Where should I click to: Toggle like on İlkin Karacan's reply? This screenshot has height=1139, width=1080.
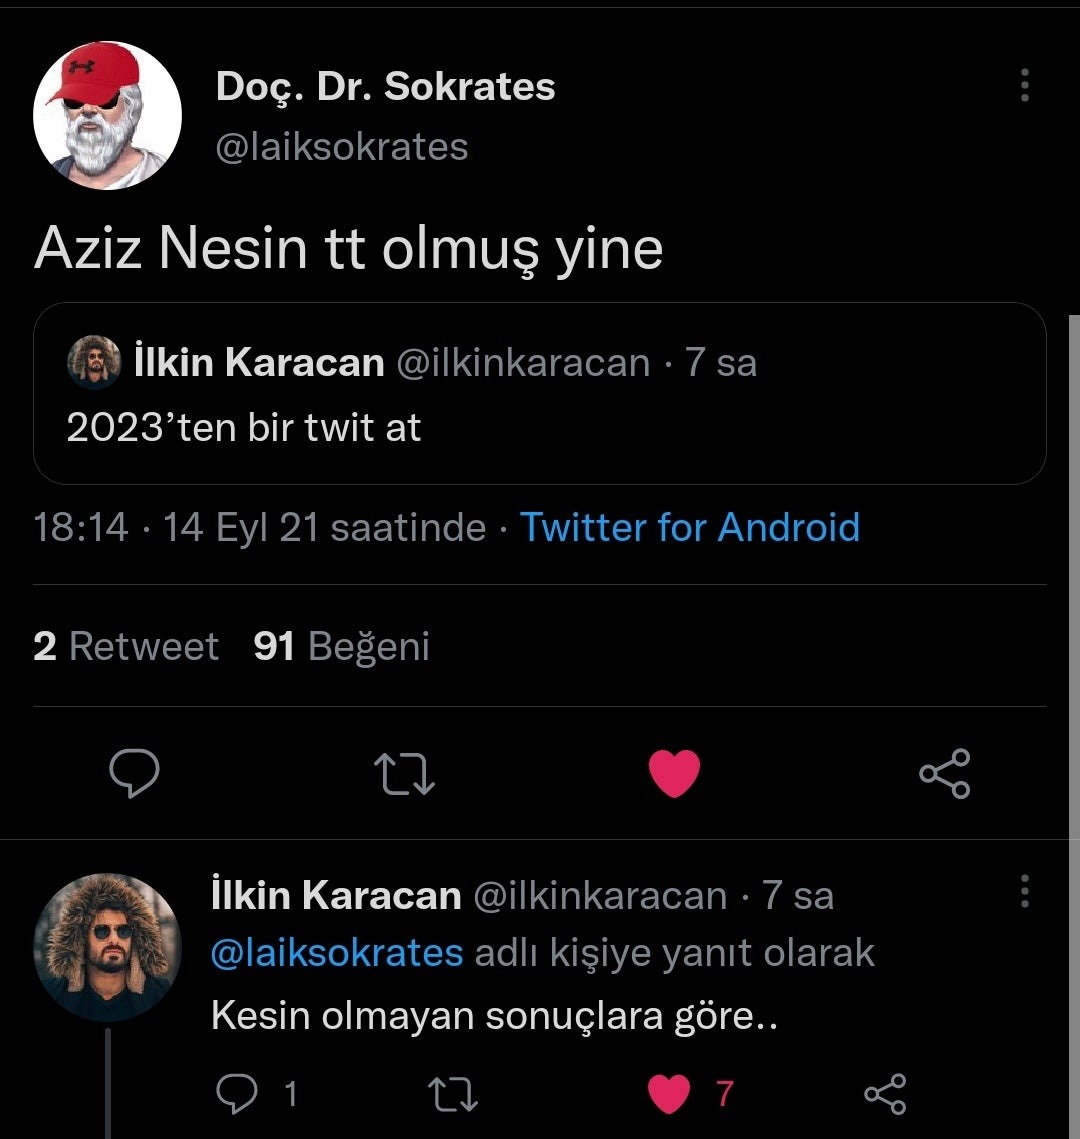pyautogui.click(x=669, y=1094)
